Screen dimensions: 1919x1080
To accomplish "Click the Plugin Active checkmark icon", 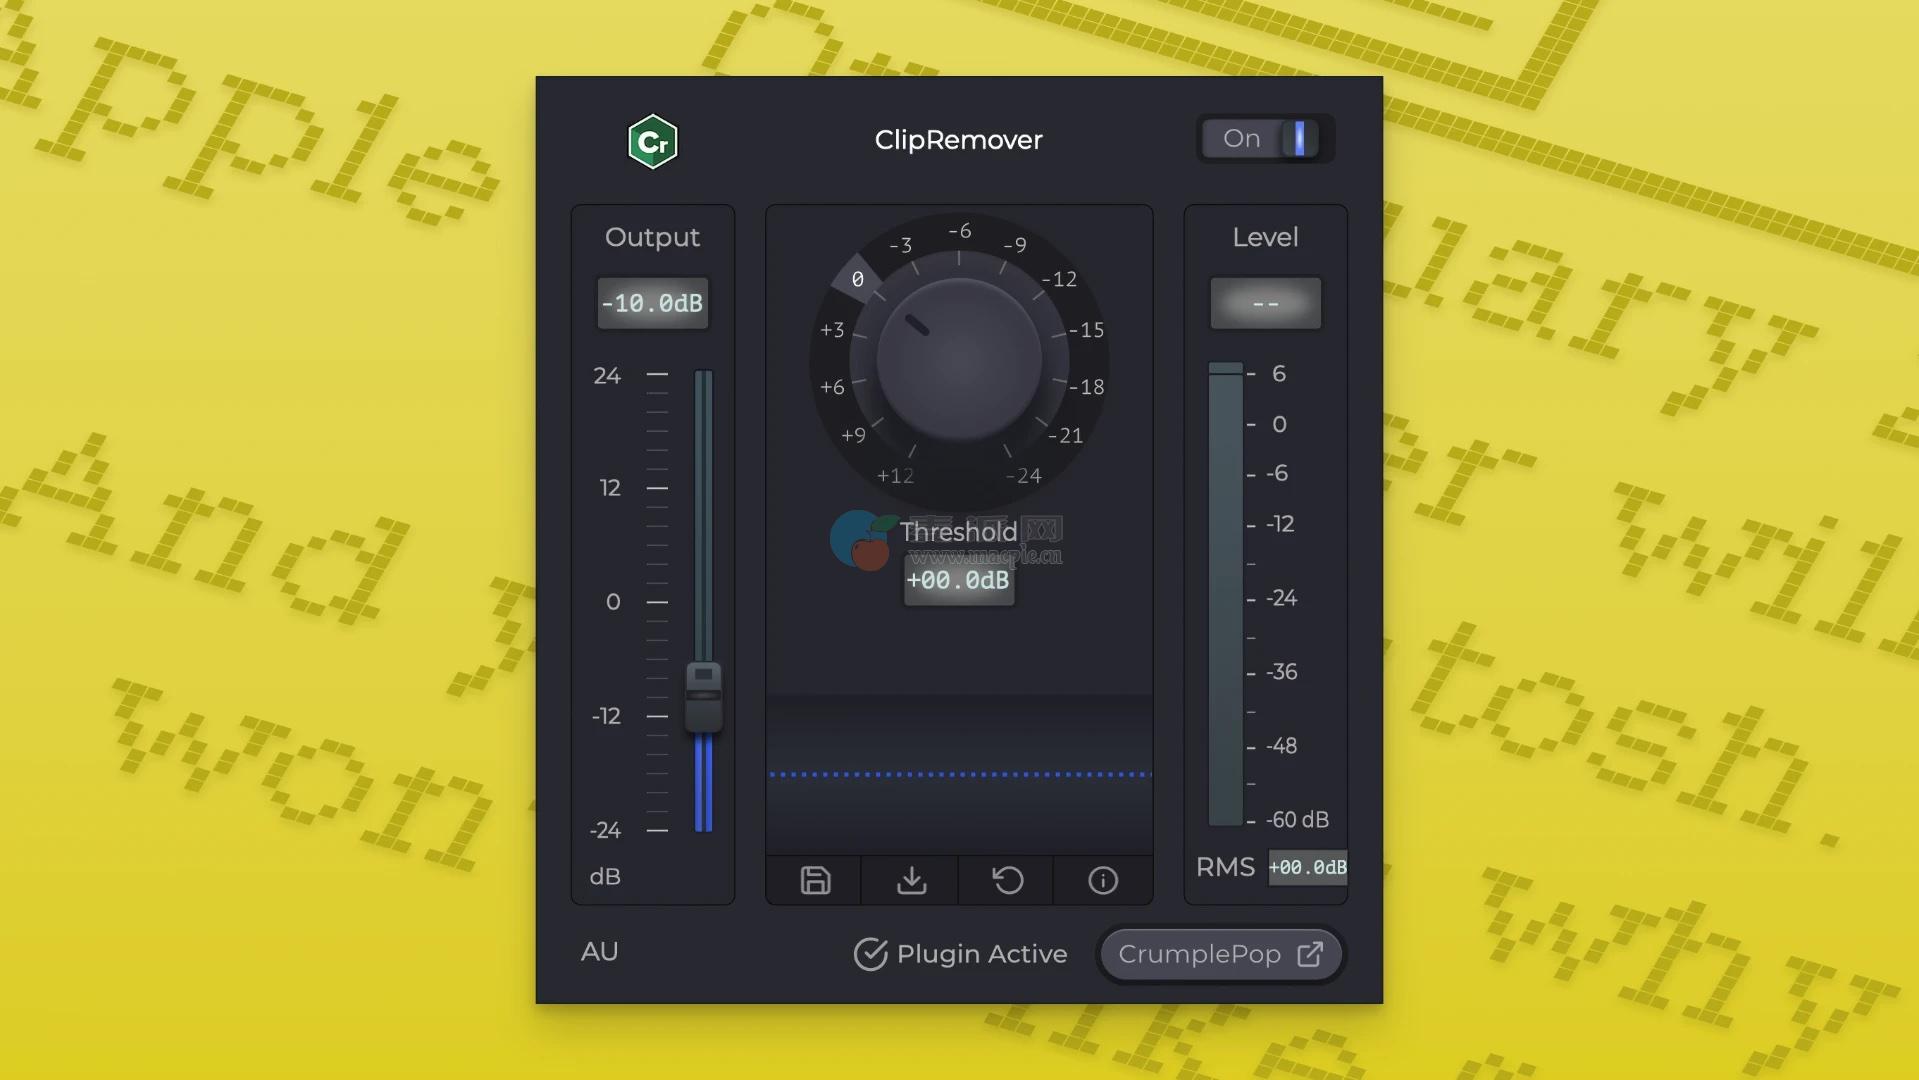I will (x=870, y=954).
